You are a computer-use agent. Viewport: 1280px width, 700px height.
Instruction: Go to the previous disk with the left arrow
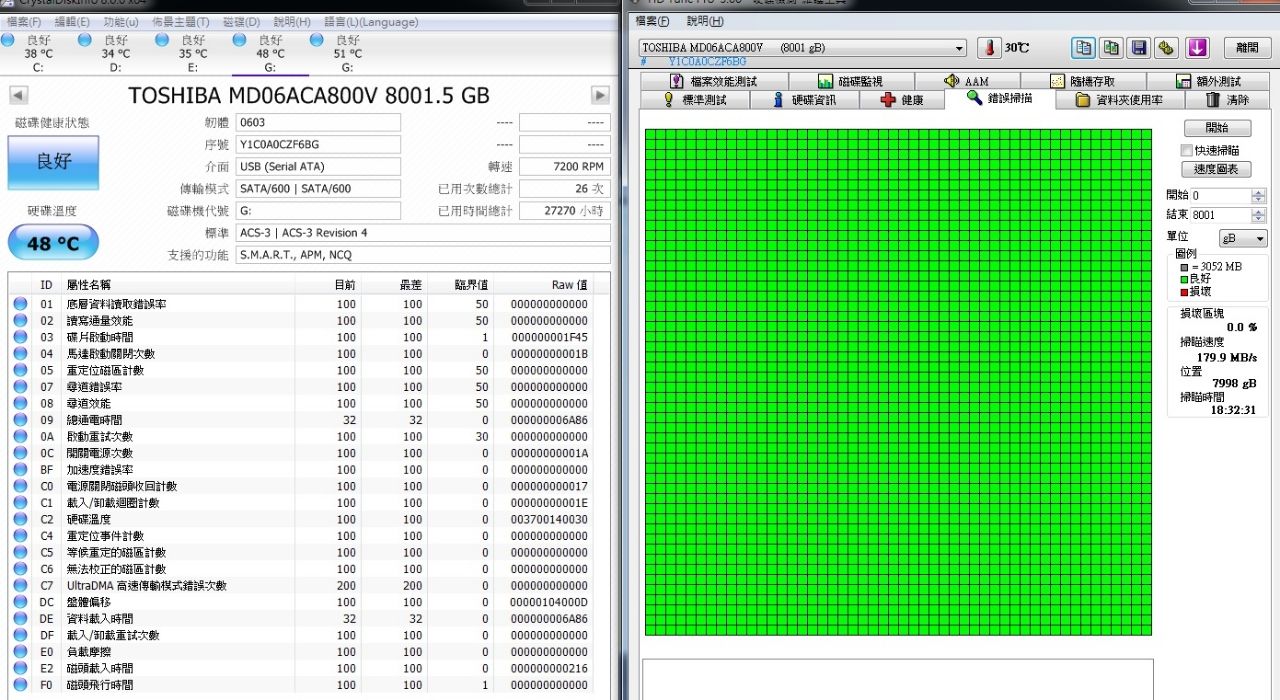coord(18,95)
